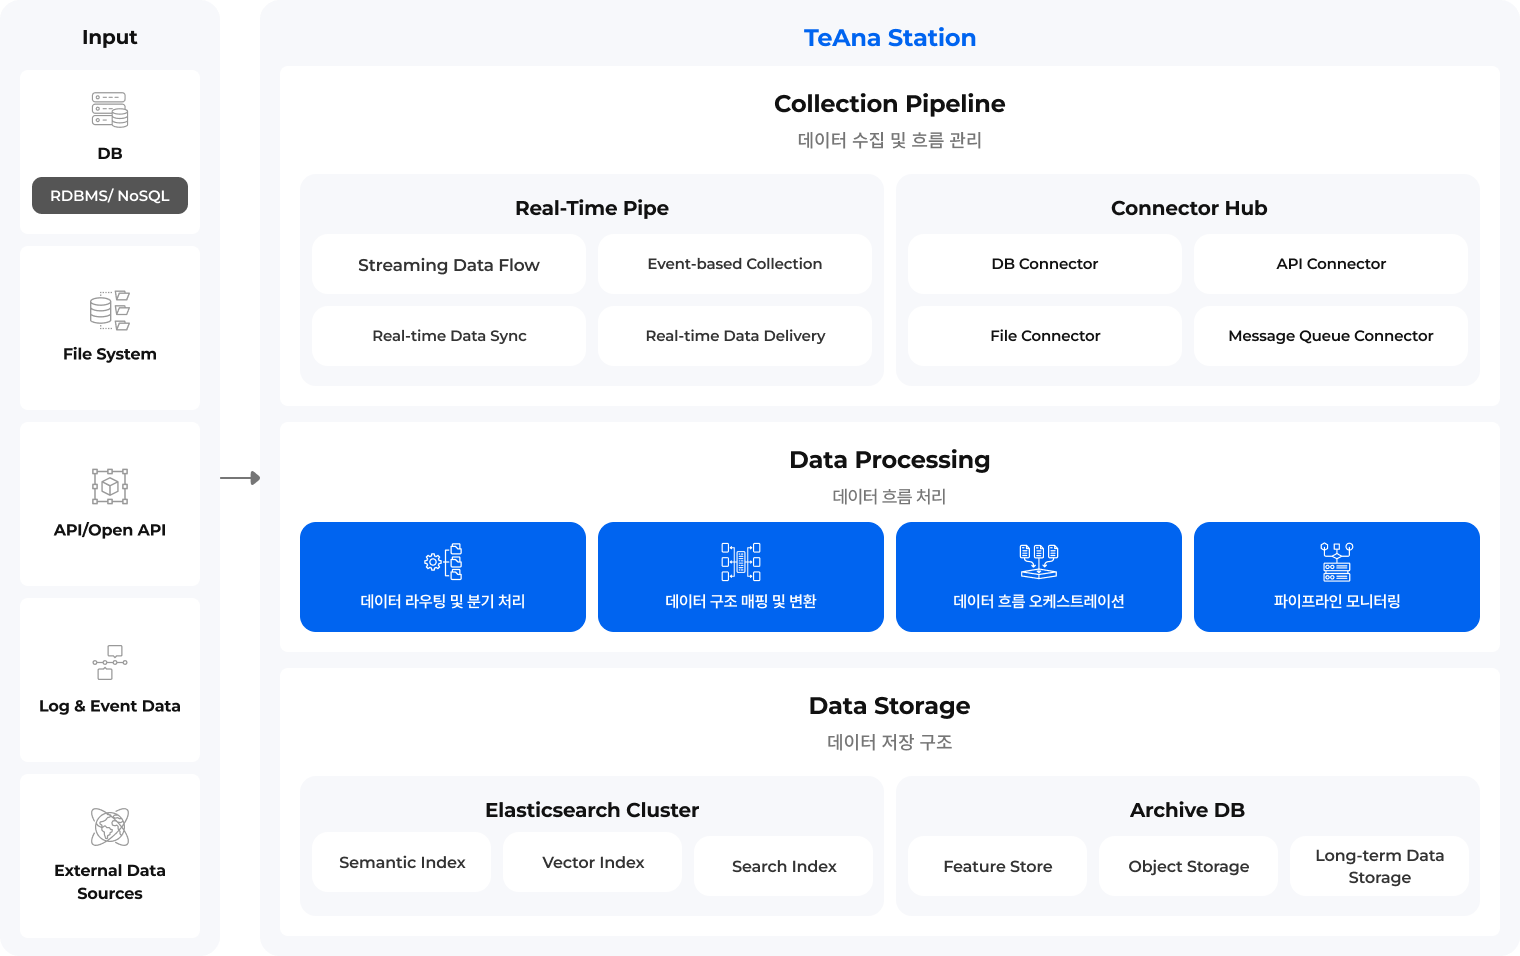Click the Feature Store box

(x=997, y=866)
